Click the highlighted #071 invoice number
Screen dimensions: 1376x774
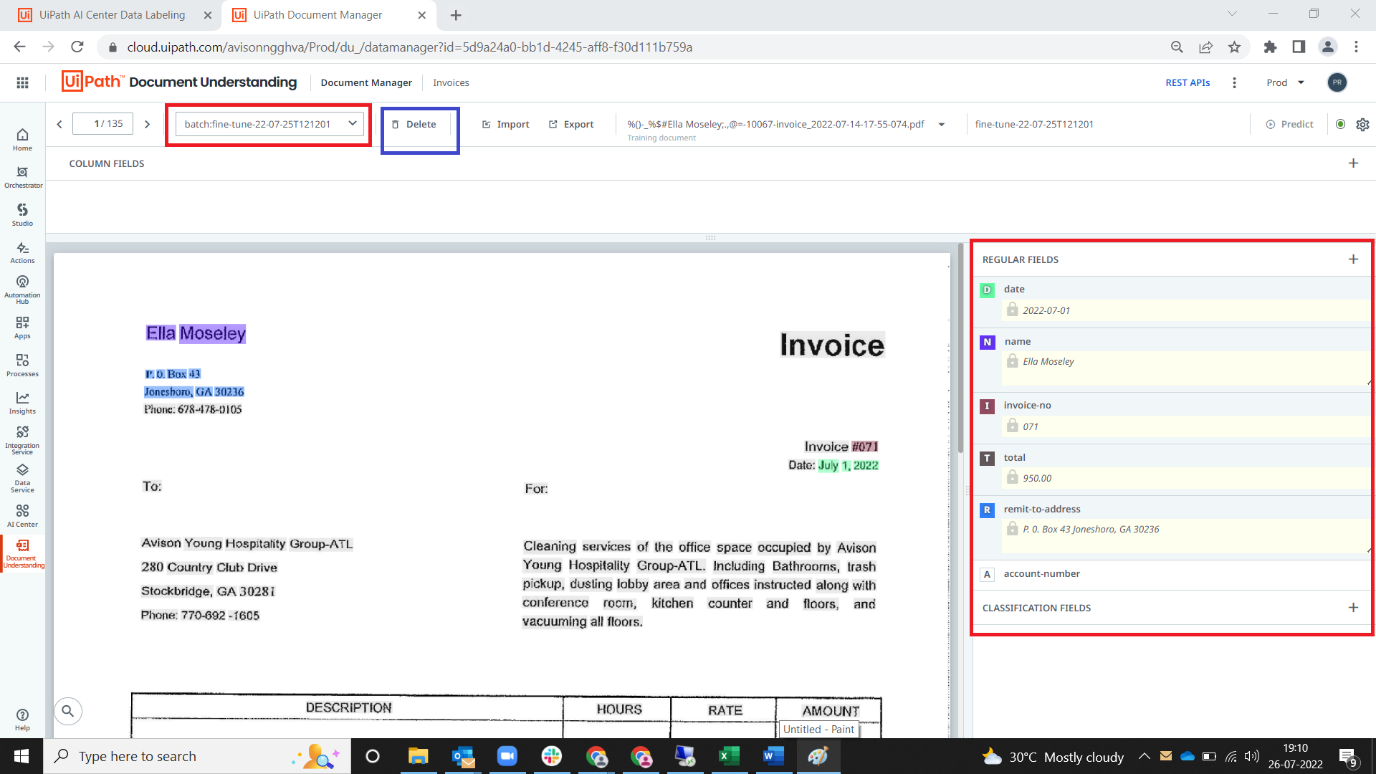865,446
